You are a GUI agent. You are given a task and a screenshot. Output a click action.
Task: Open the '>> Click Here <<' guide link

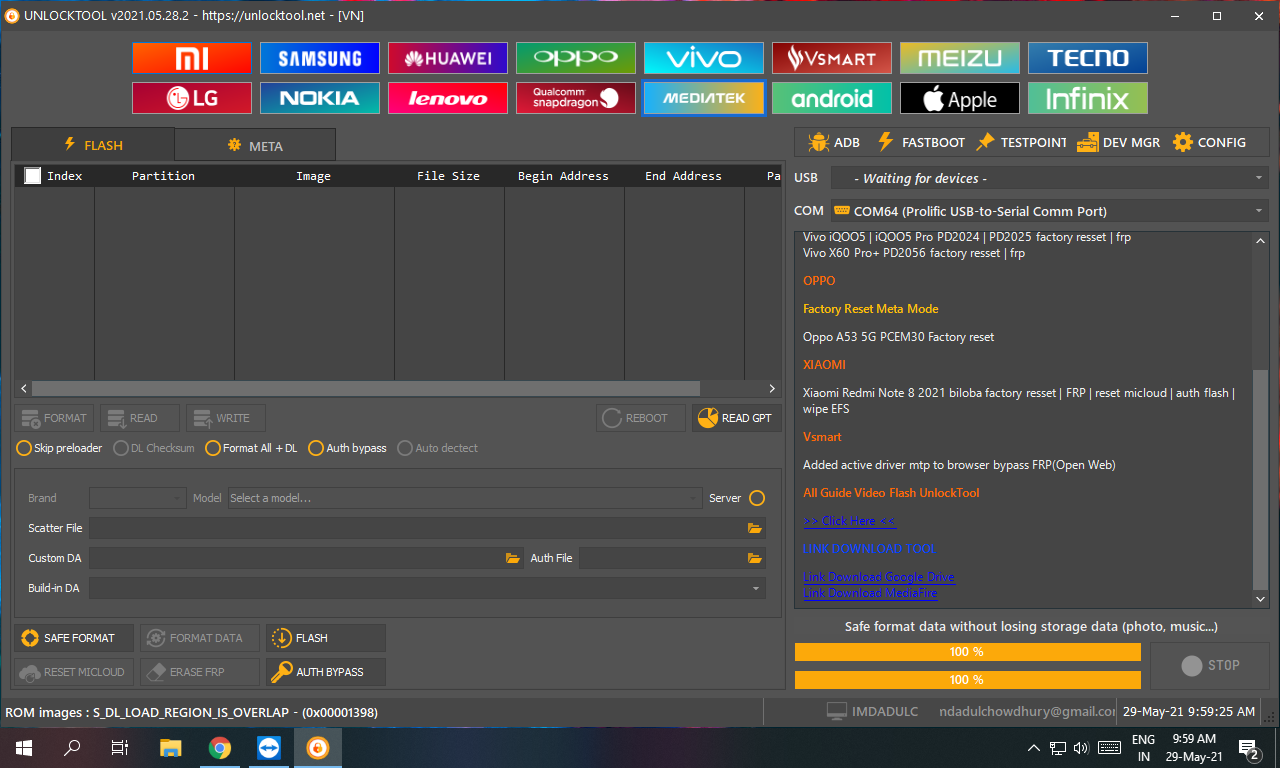tap(849, 521)
